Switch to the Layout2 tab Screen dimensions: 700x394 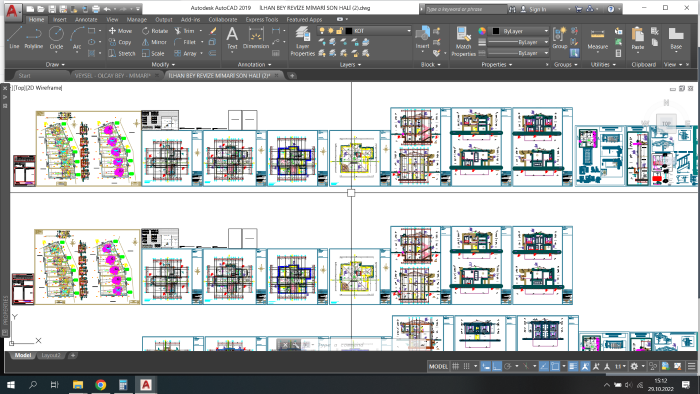[51, 355]
